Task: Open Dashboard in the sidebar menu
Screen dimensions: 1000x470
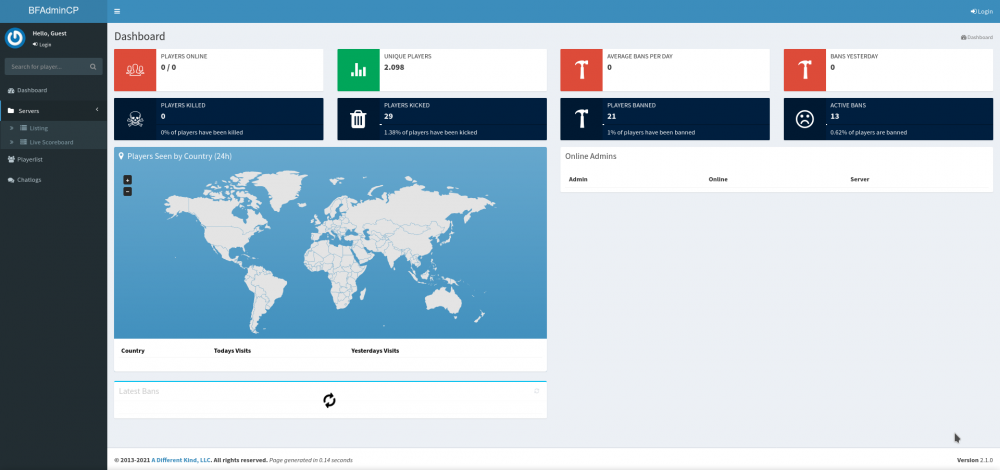Action: click(32, 90)
